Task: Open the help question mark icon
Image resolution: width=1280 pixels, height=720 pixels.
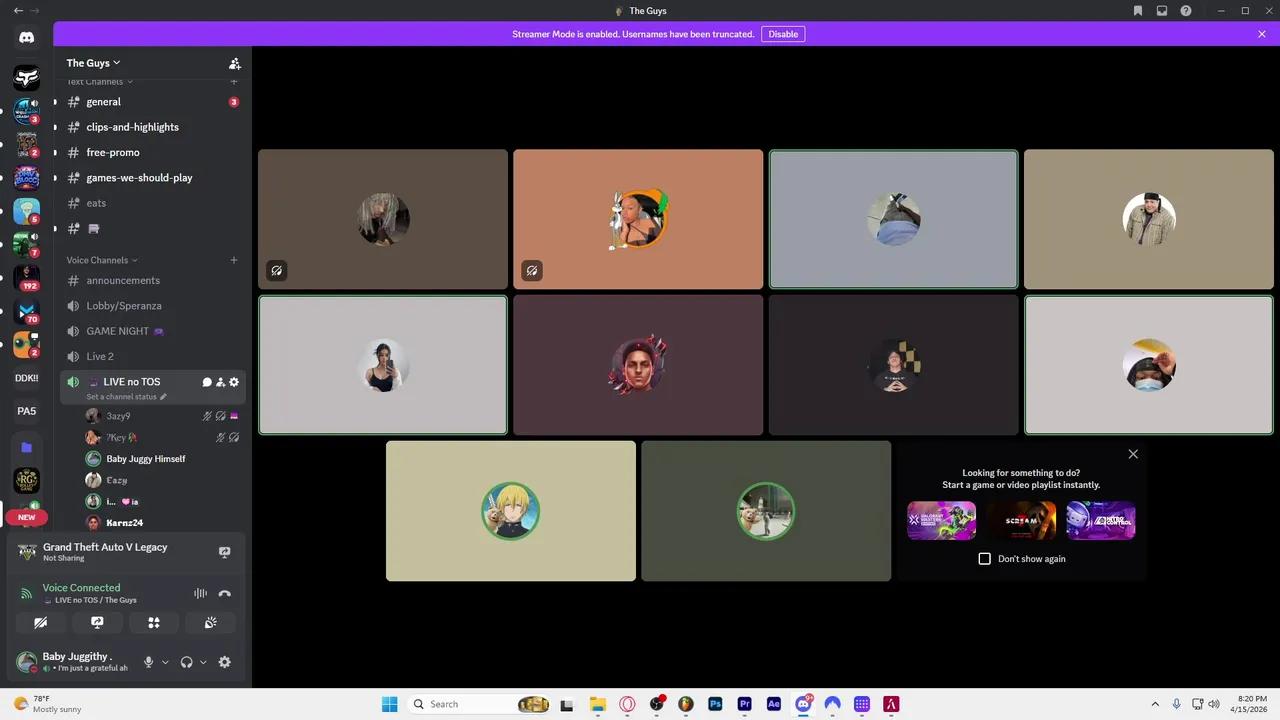Action: pos(1186,11)
